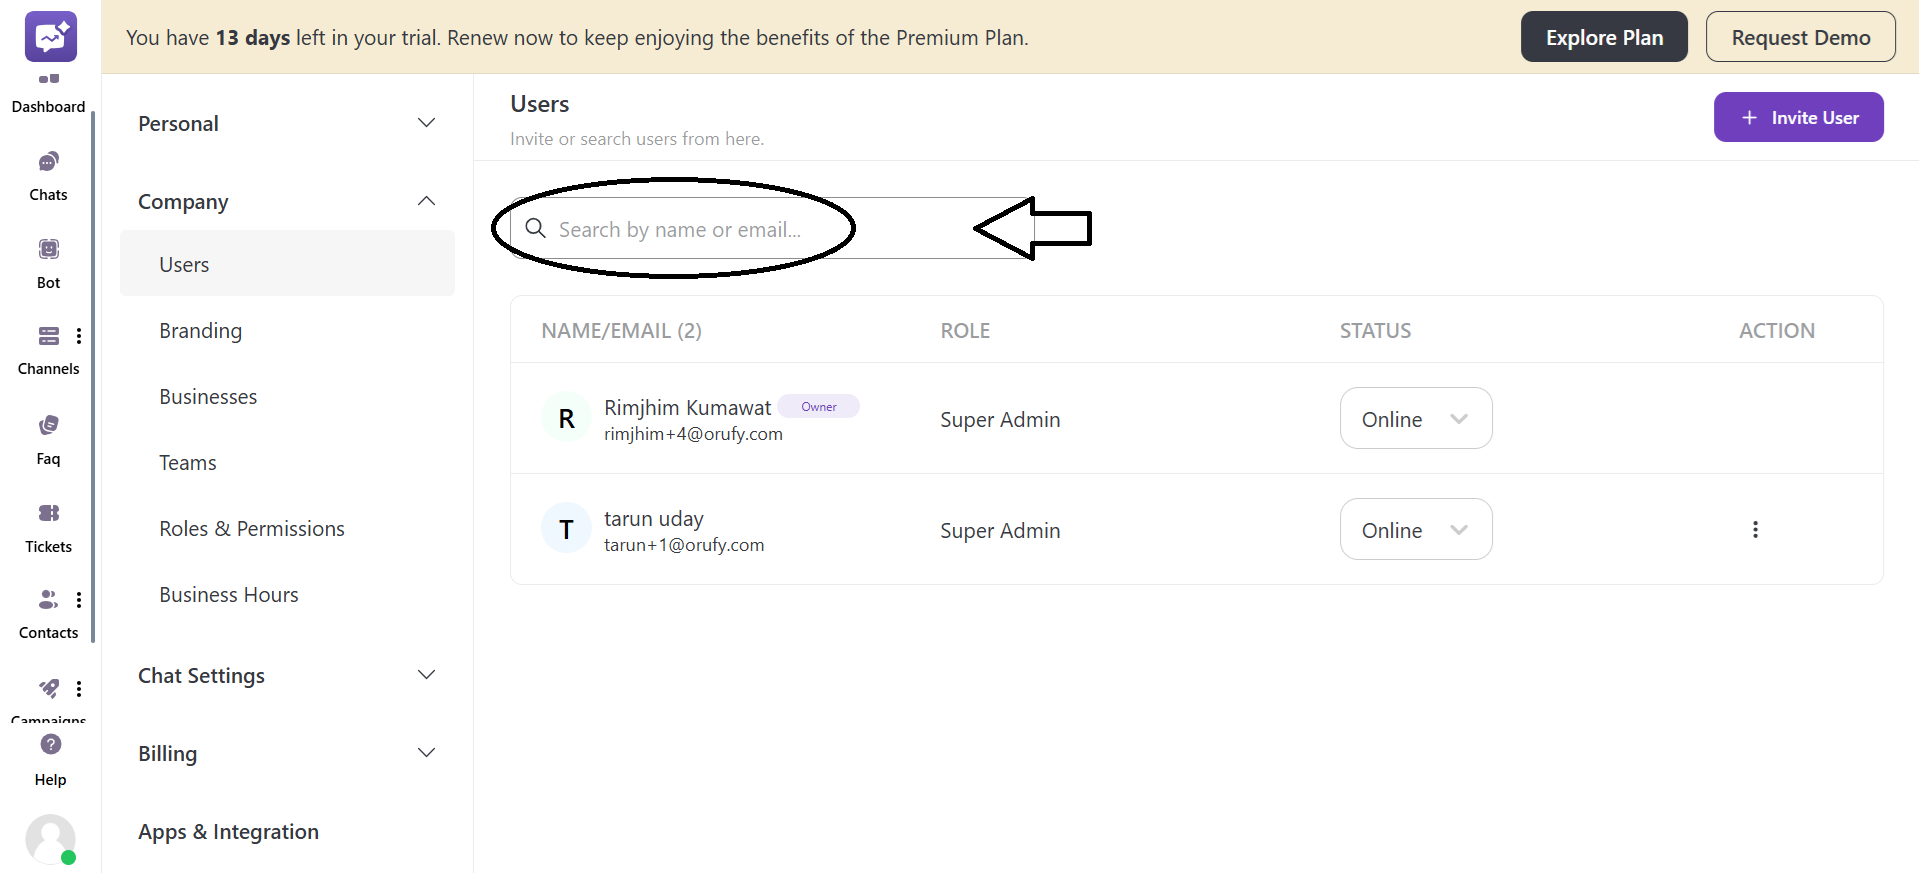Select Teams in the Company menu
This screenshot has width=1919, height=877.
pyautogui.click(x=188, y=463)
